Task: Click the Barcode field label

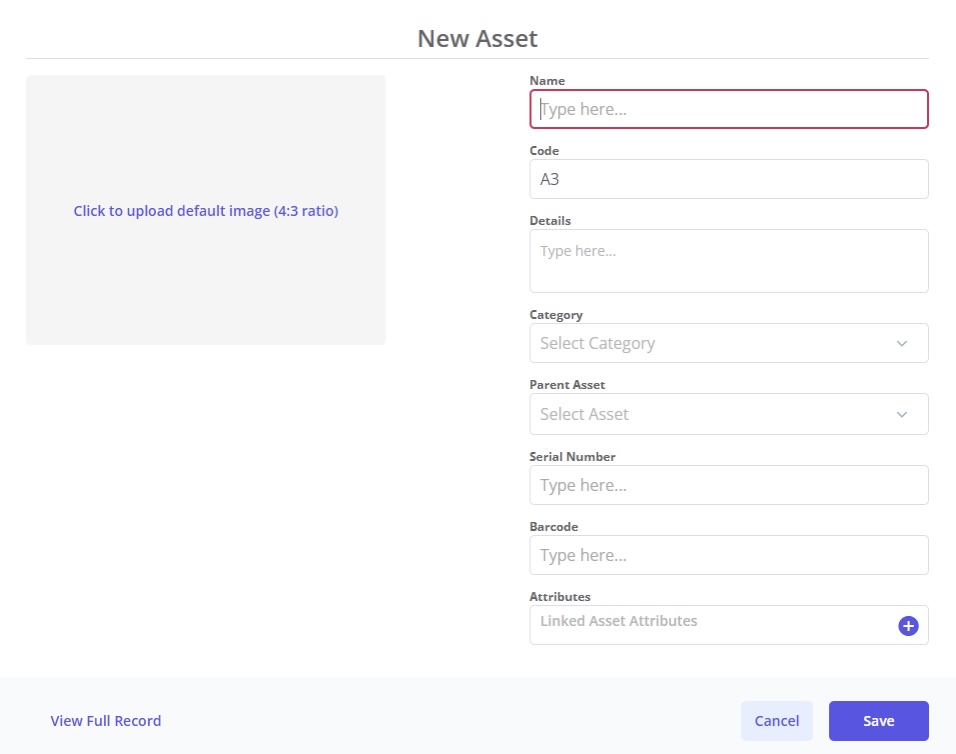Action: click(x=554, y=527)
